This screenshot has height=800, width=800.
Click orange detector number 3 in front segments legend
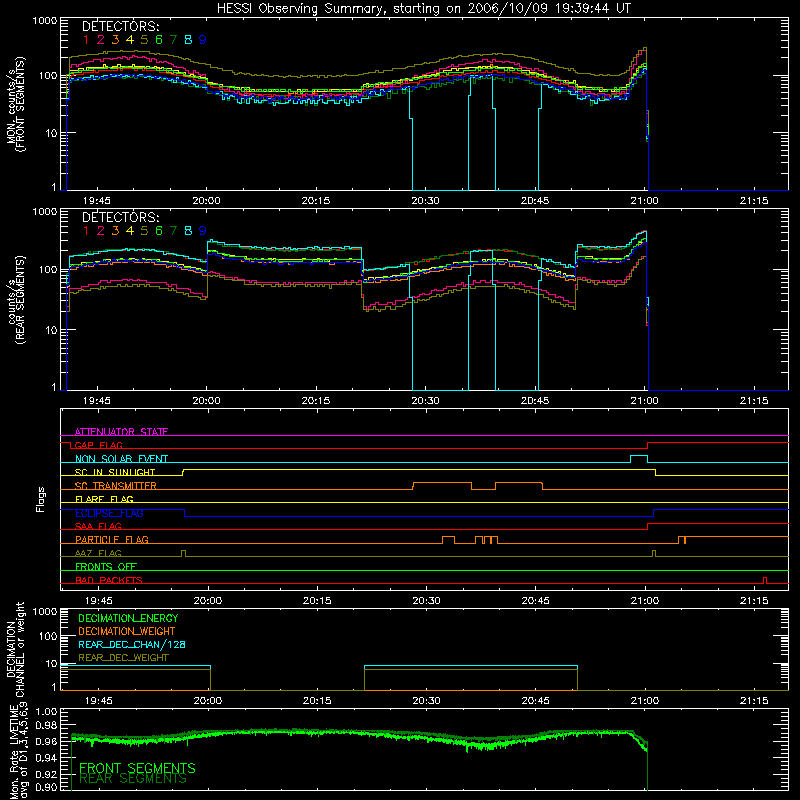pos(115,40)
